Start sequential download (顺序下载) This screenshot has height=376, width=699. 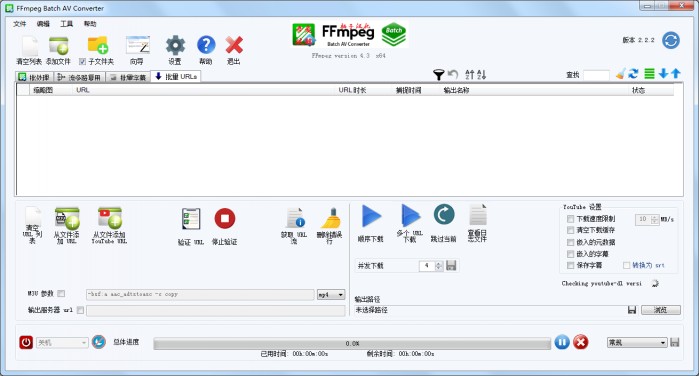371,216
